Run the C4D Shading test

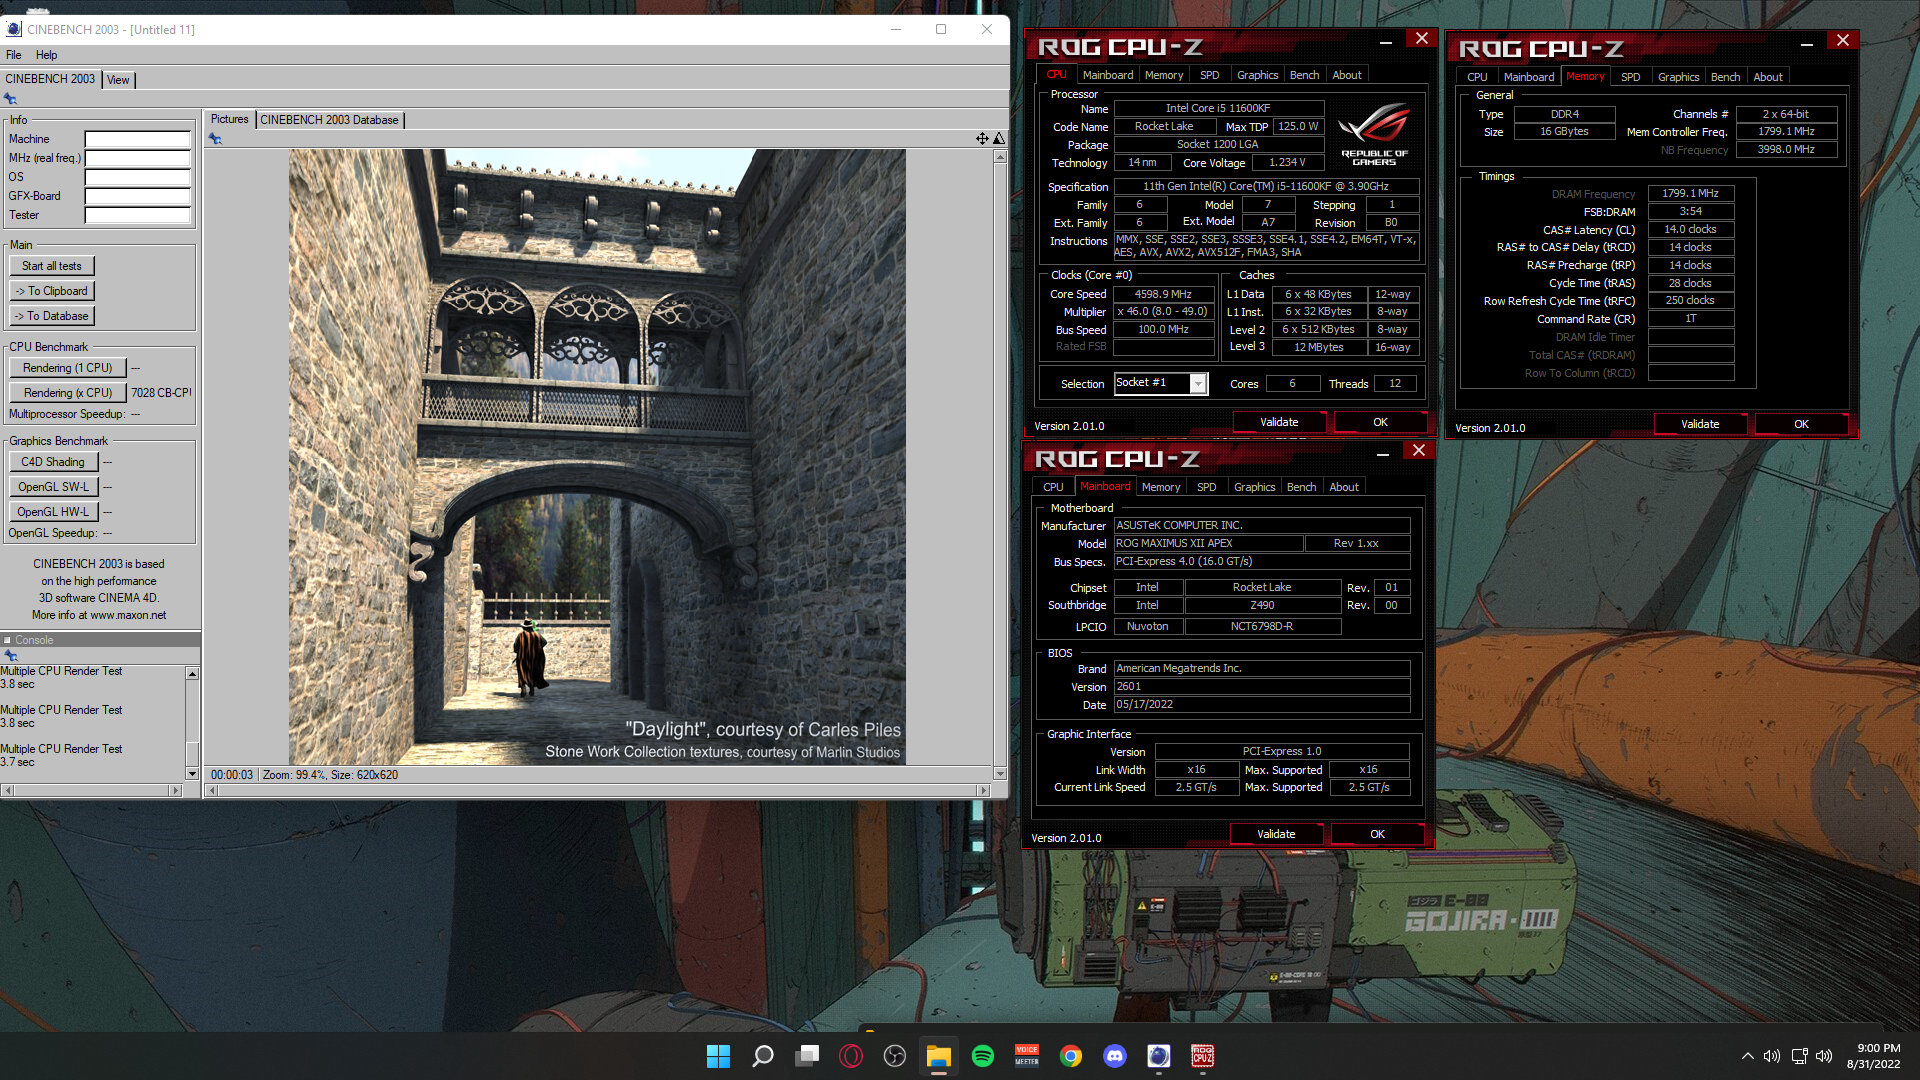54,462
